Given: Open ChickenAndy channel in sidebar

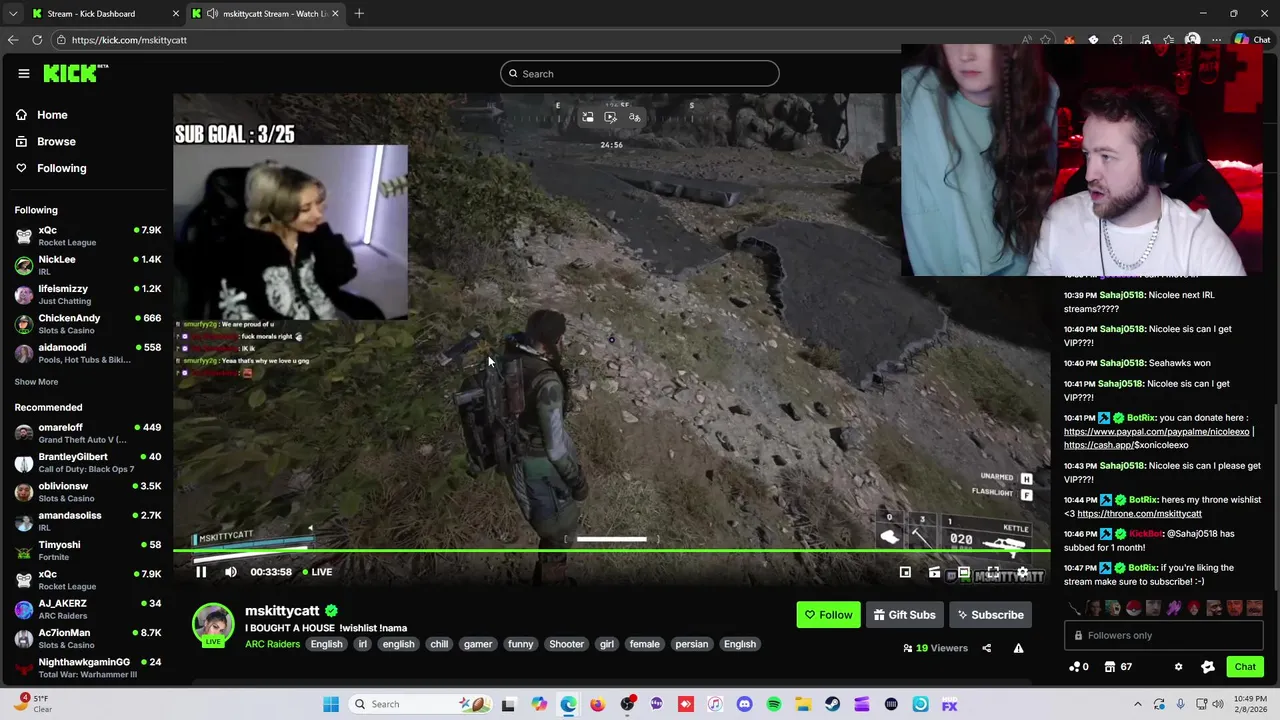Looking at the screenshot, I should (x=88, y=323).
